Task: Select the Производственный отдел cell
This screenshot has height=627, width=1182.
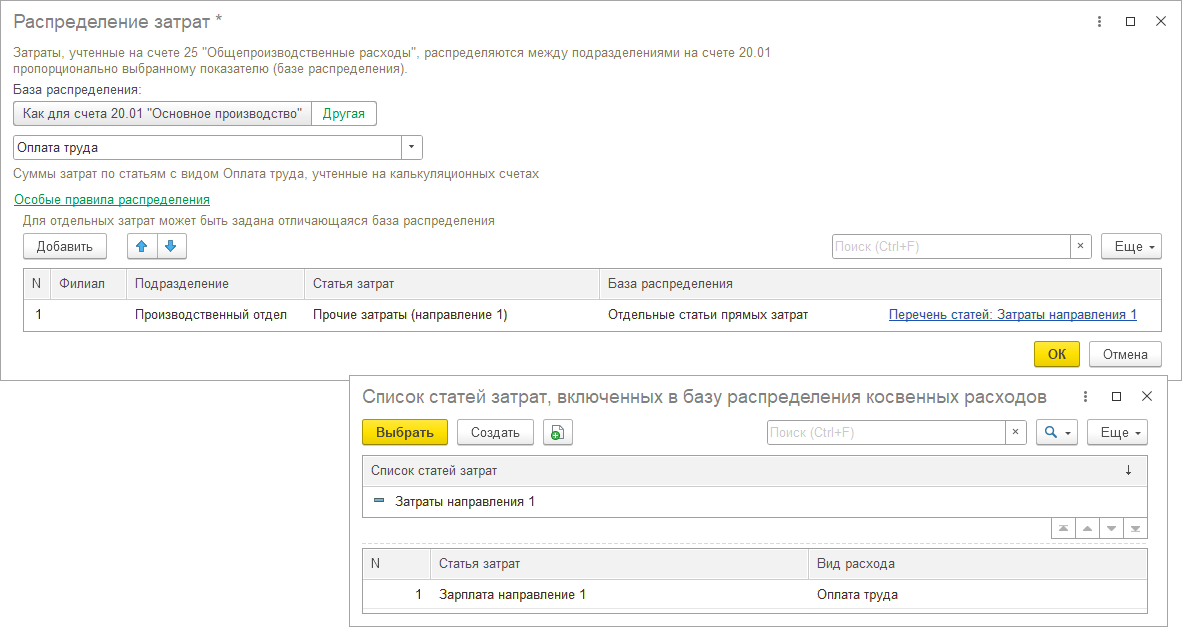Action: pyautogui.click(x=216, y=315)
